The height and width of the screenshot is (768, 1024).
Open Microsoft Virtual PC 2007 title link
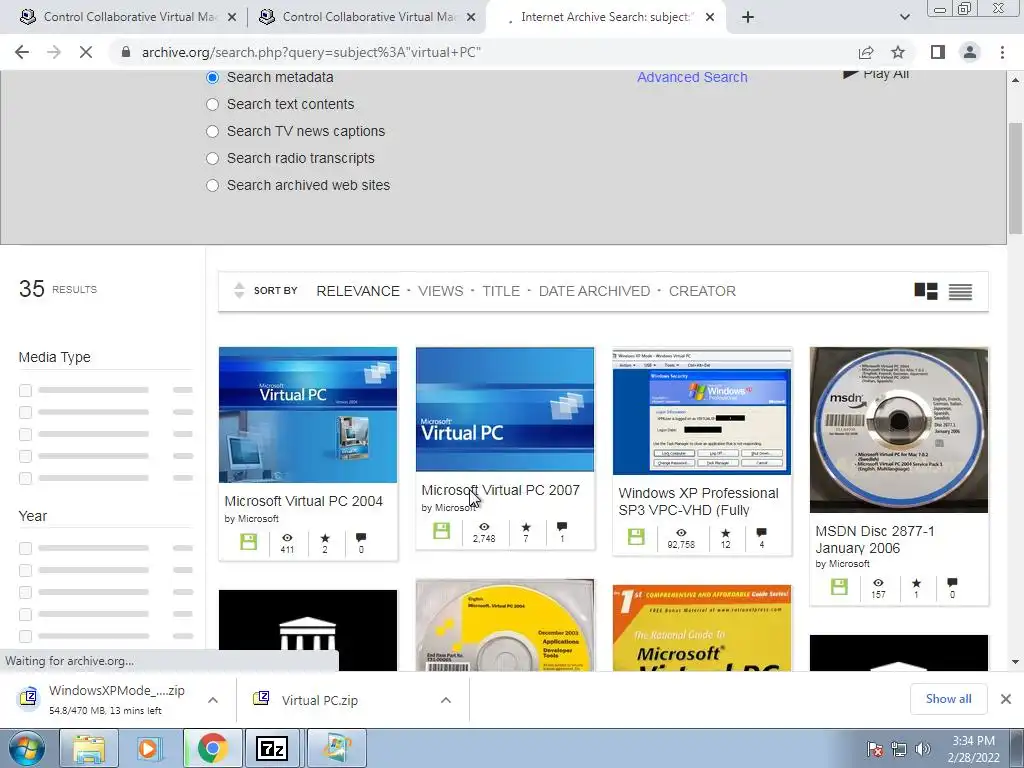[x=500, y=490]
